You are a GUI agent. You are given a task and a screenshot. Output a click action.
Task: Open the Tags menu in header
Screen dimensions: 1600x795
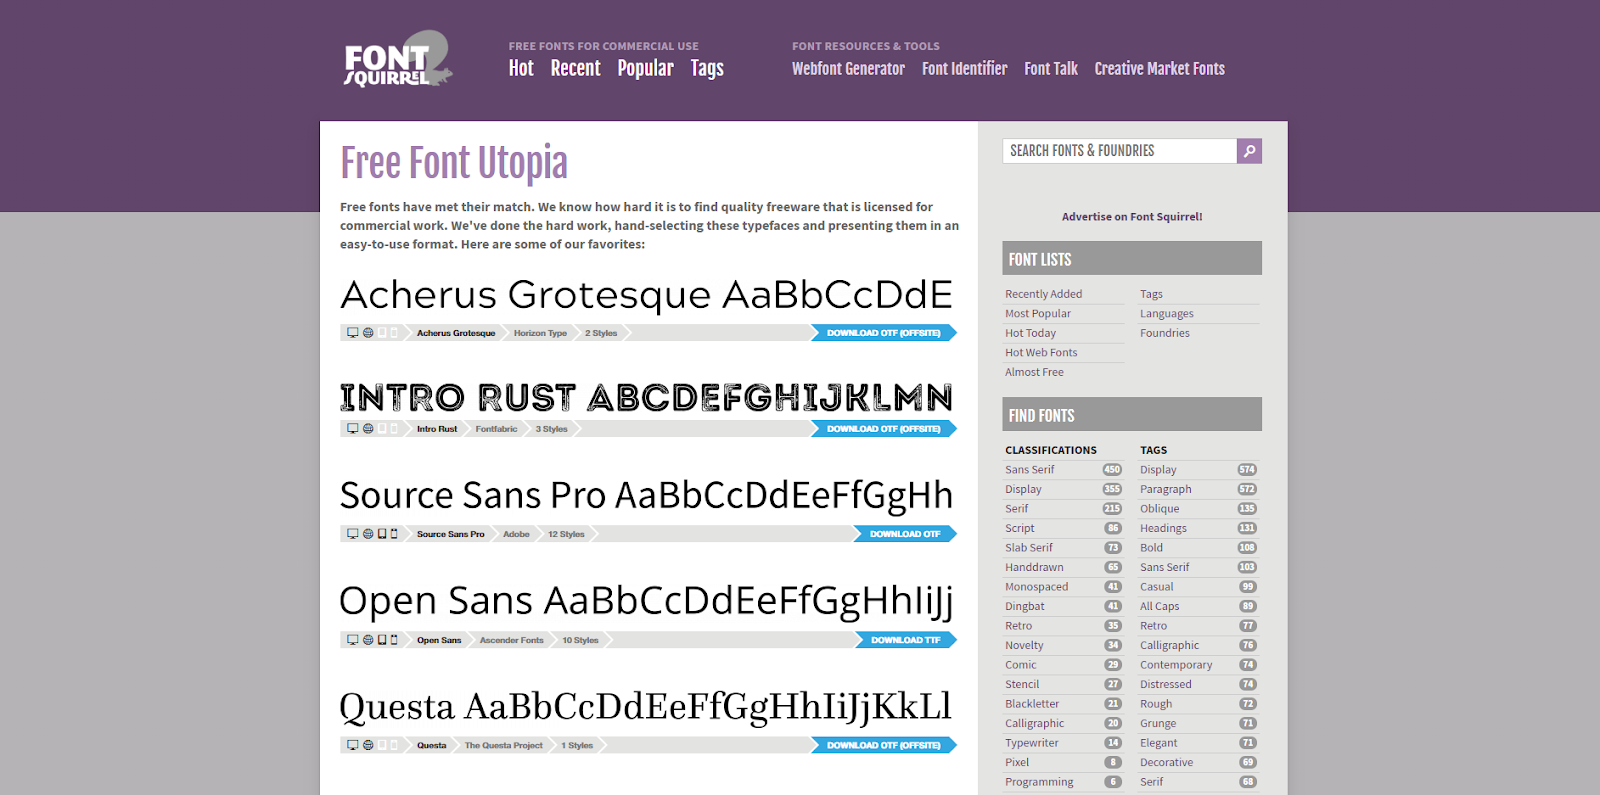tap(707, 69)
